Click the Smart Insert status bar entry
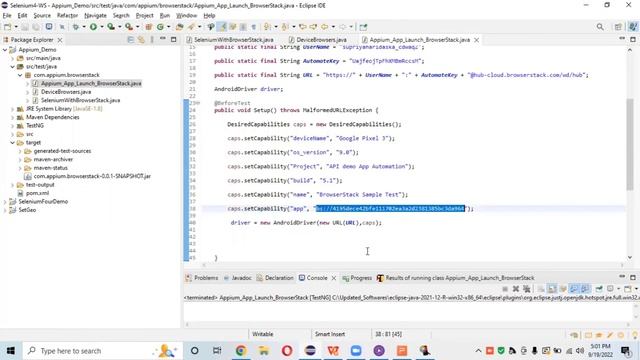 pyautogui.click(x=330, y=334)
